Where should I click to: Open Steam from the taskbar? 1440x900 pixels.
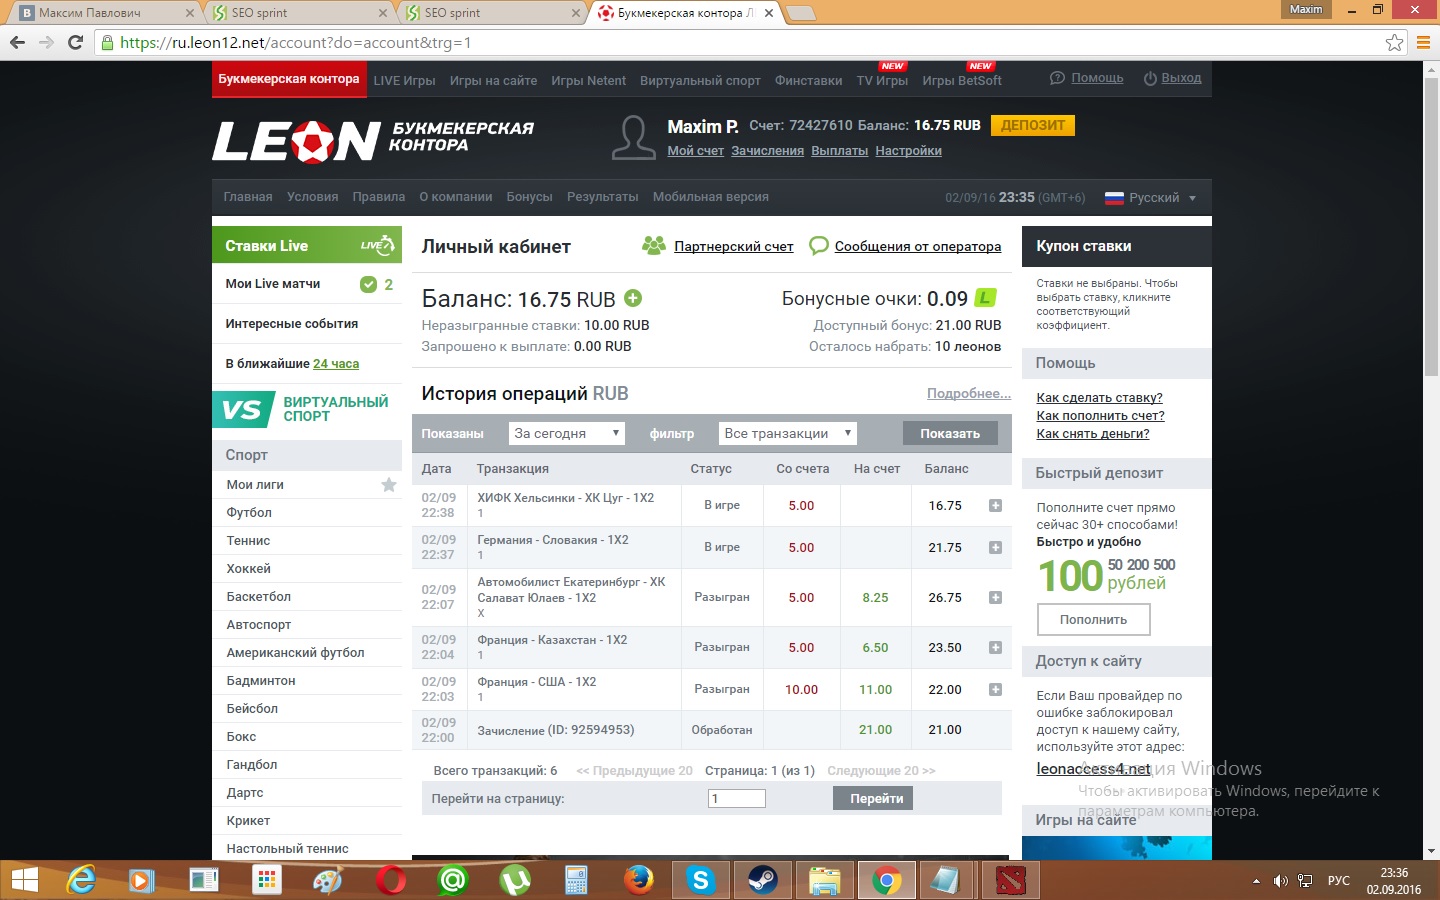click(x=763, y=880)
